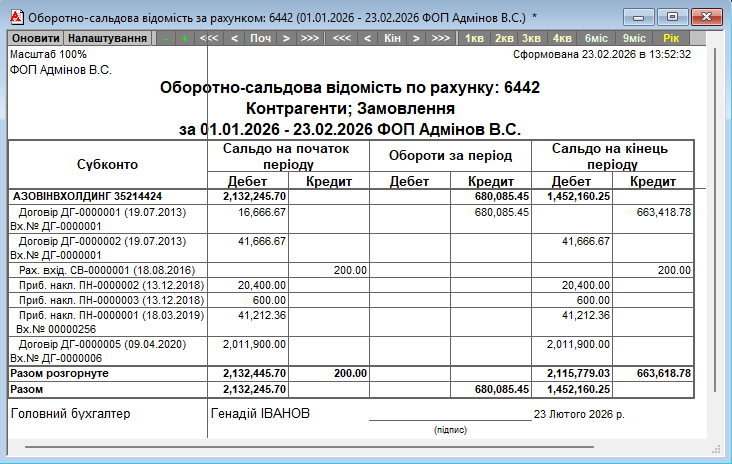Image resolution: width=732 pixels, height=464 pixels.
Task: Click the Поч start-date button
Action: click(260, 38)
